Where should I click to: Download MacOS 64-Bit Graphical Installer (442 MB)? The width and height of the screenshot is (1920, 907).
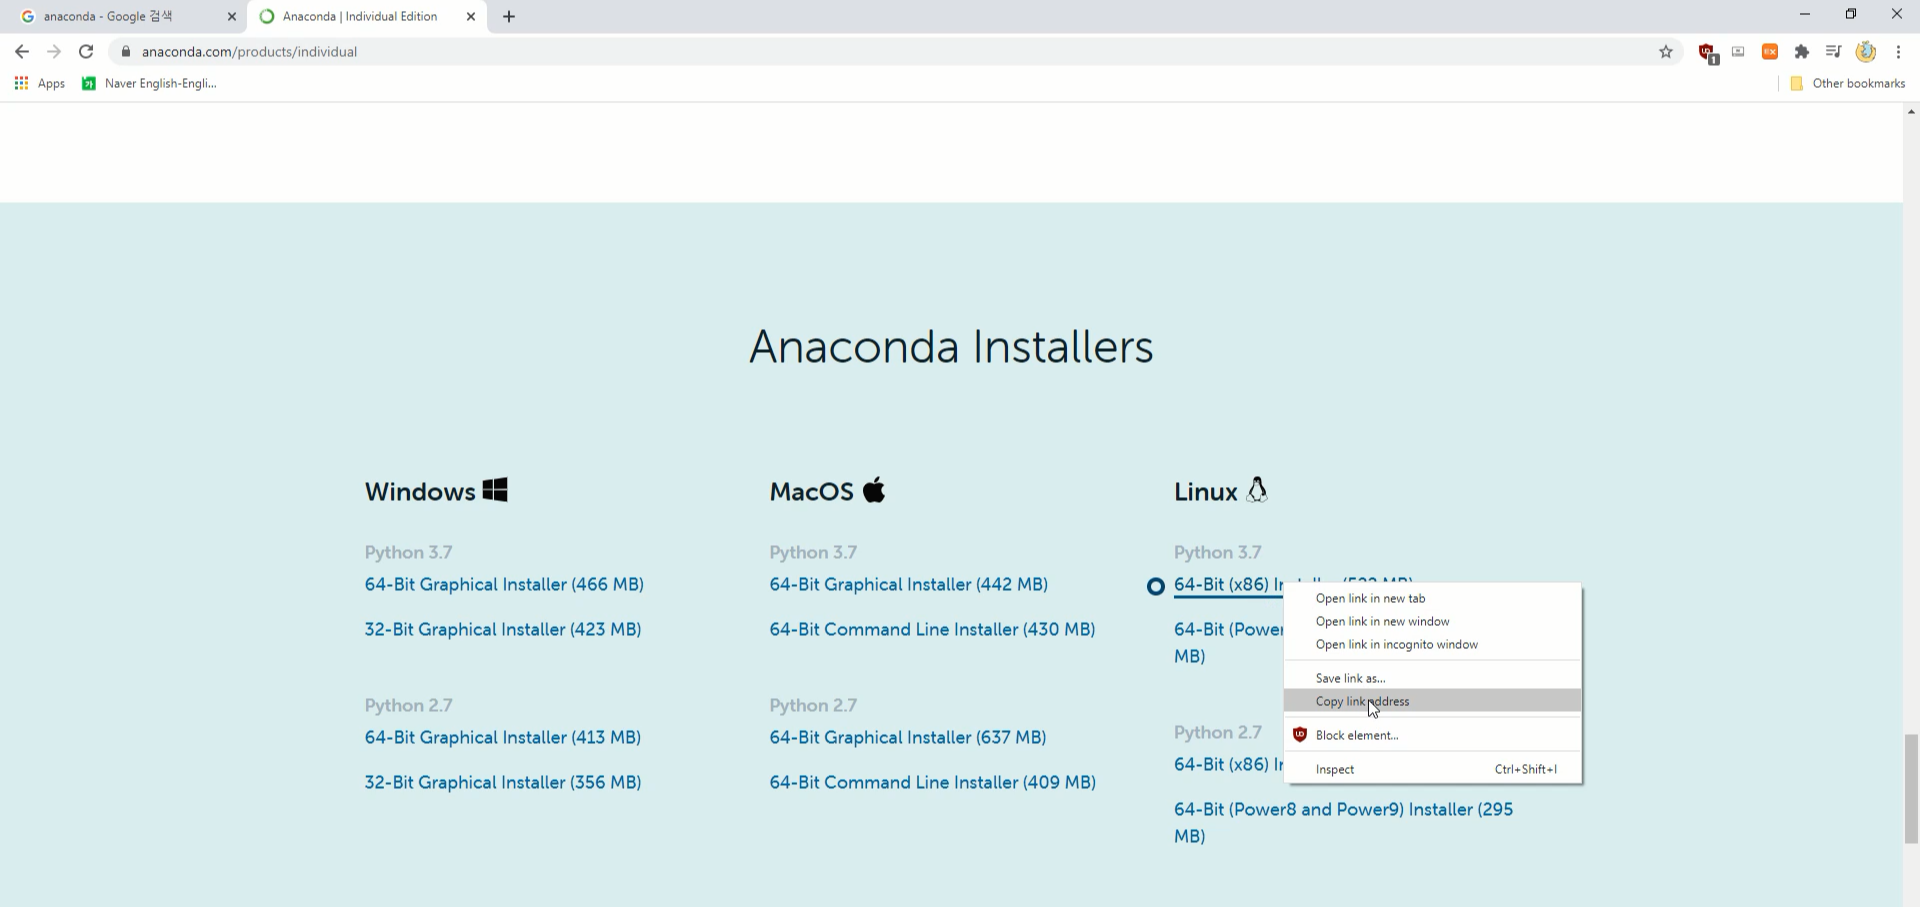[909, 584]
